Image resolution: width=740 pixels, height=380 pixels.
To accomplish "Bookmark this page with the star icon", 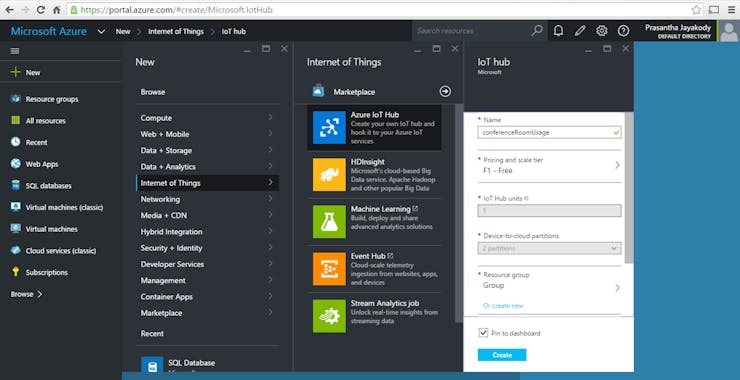I will coord(696,10).
